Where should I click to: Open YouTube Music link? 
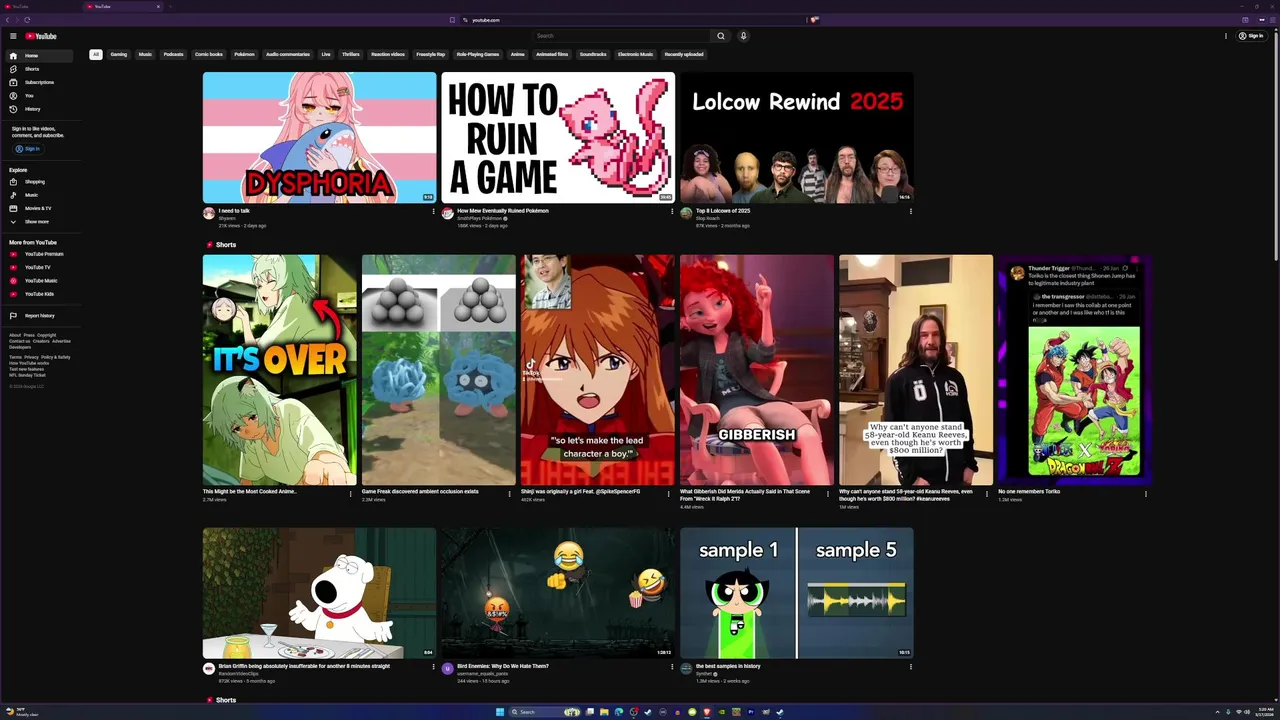[x=38, y=281]
